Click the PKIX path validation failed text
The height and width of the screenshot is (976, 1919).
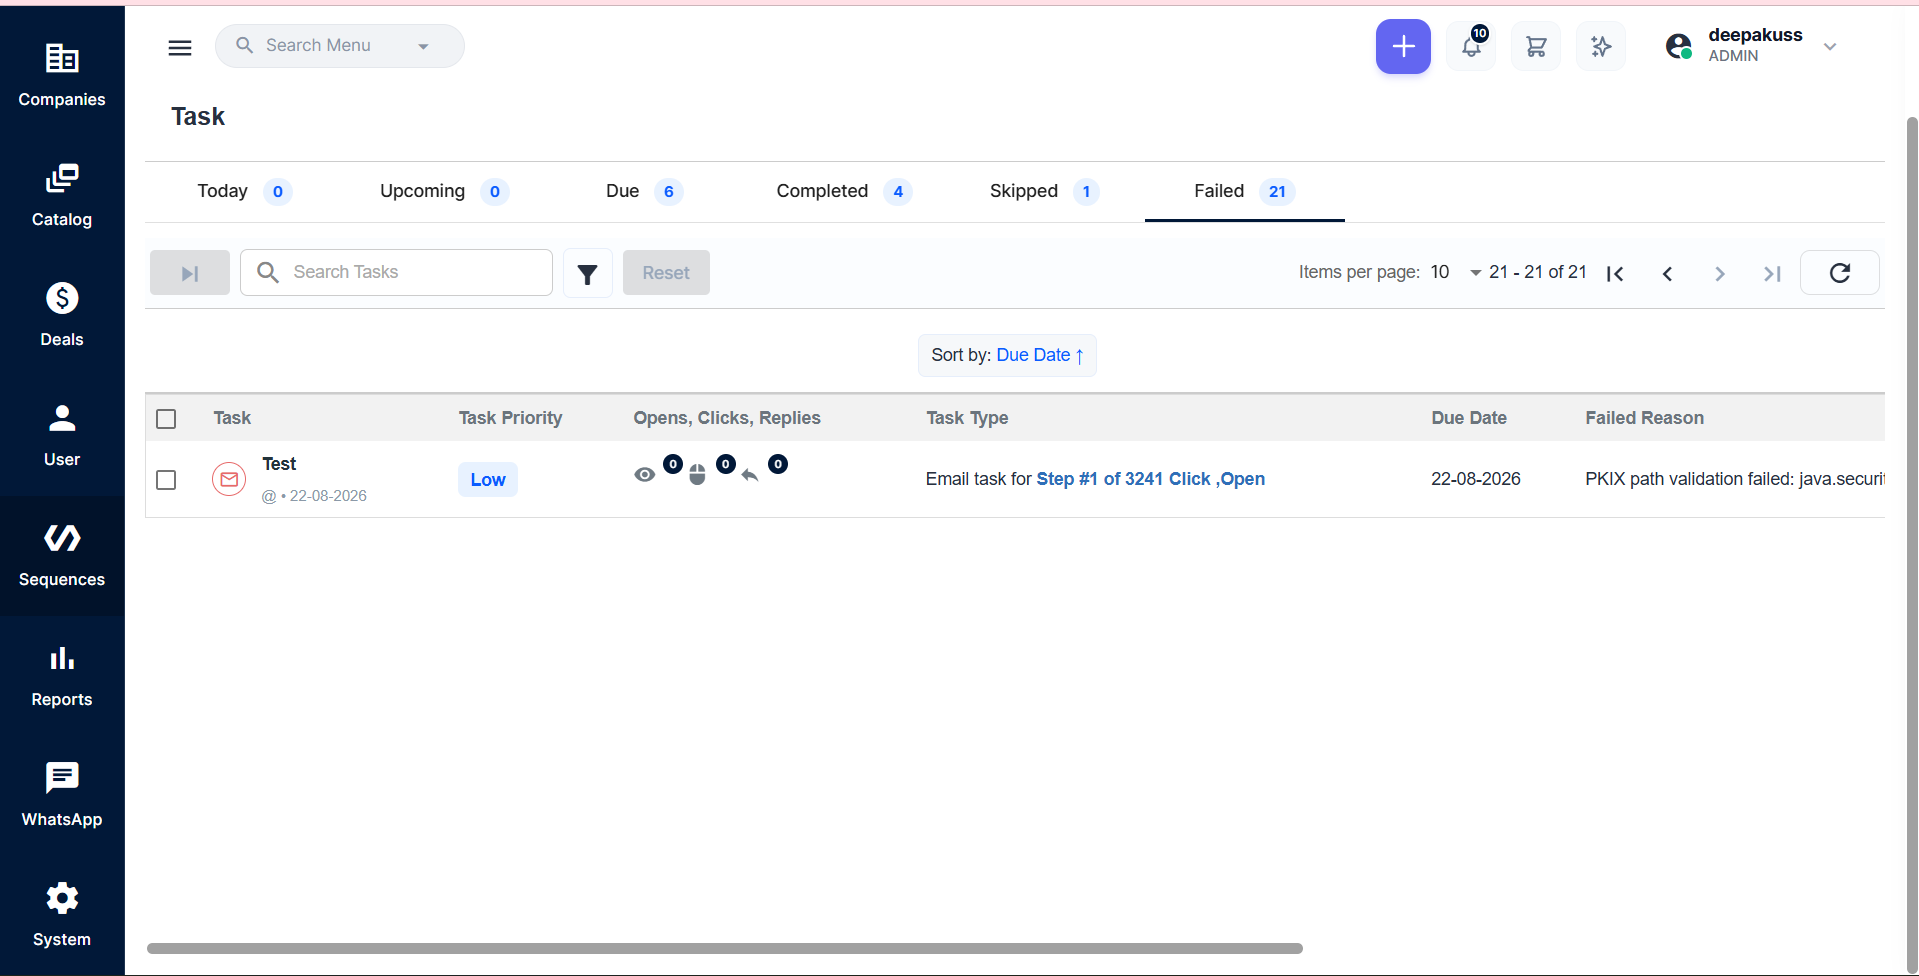tap(1734, 479)
